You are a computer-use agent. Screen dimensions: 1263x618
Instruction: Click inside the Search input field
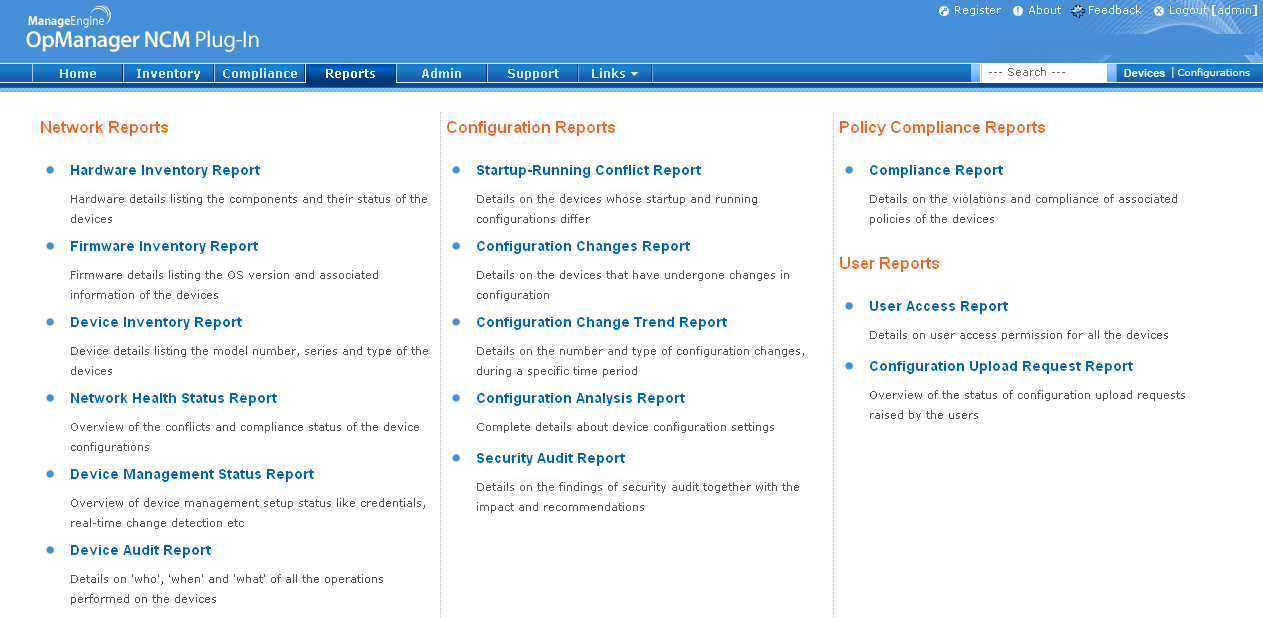click(1042, 73)
